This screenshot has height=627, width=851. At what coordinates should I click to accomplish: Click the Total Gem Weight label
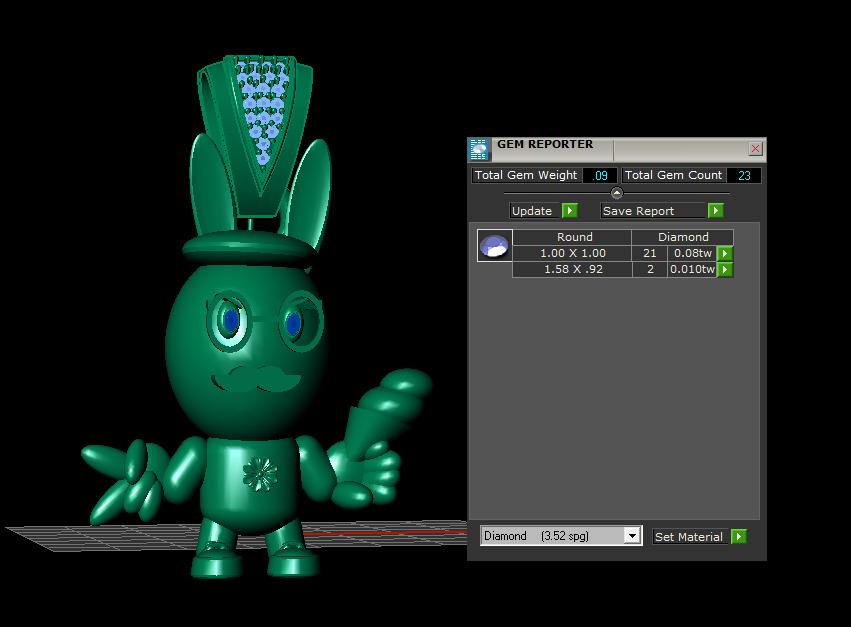click(526, 175)
